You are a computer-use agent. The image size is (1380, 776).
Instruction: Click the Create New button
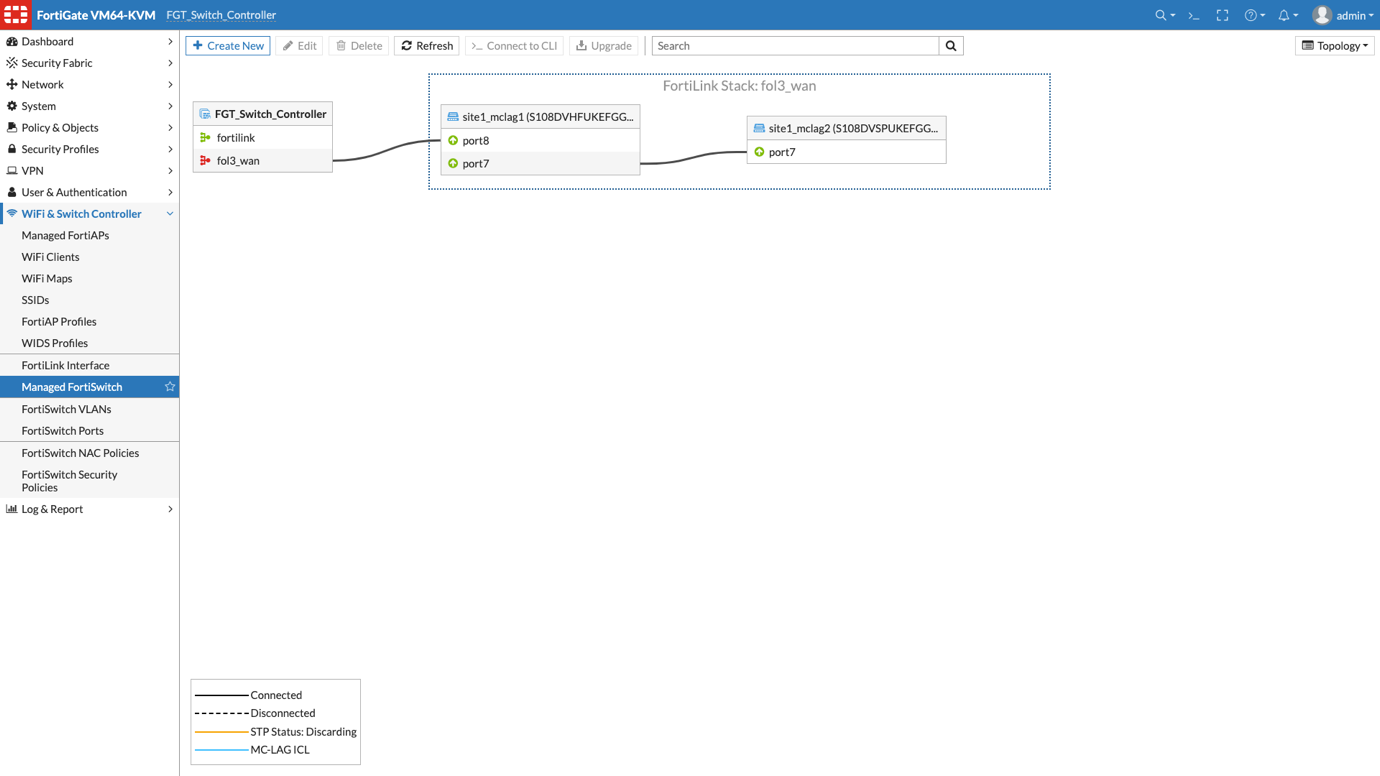tap(228, 45)
